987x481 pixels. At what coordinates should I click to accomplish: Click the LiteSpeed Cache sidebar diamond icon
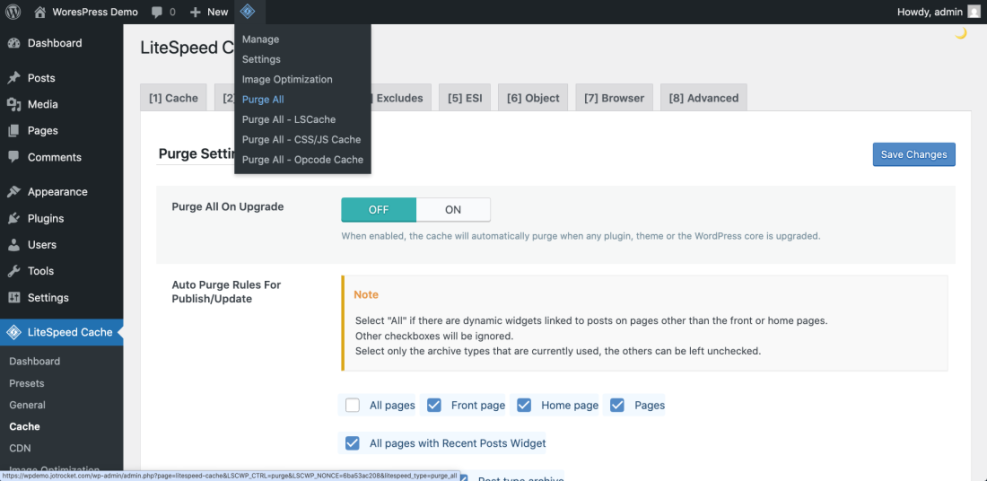[14, 332]
